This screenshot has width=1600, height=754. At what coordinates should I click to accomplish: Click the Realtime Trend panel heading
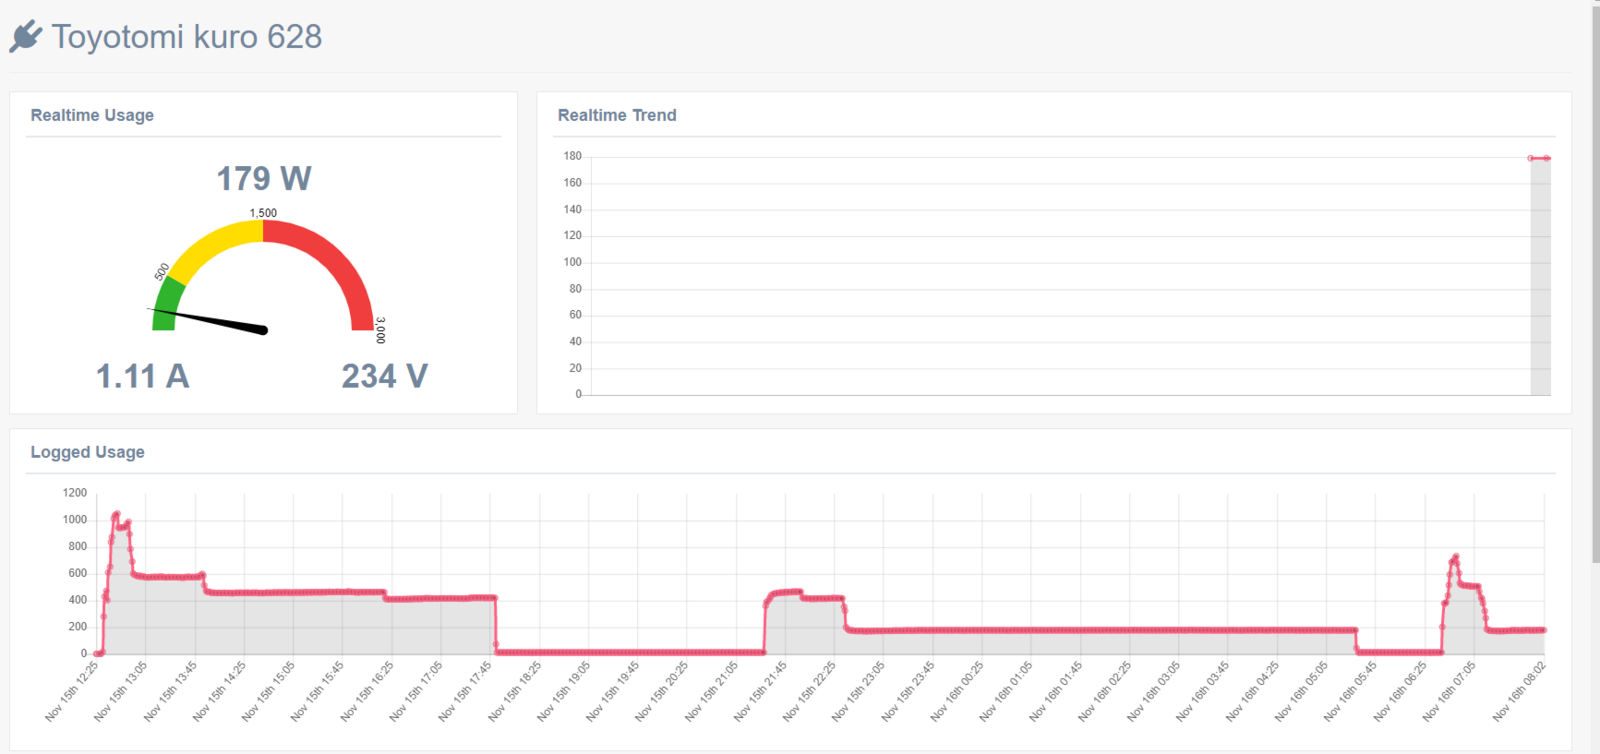617,115
